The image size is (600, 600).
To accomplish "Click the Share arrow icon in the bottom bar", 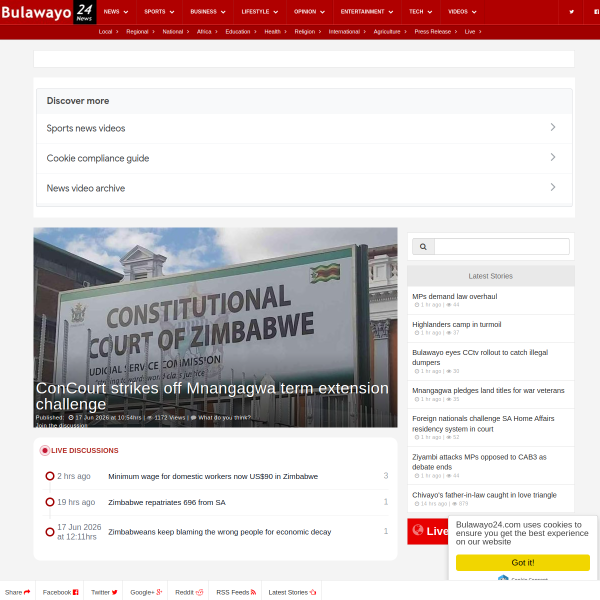I will (27, 592).
